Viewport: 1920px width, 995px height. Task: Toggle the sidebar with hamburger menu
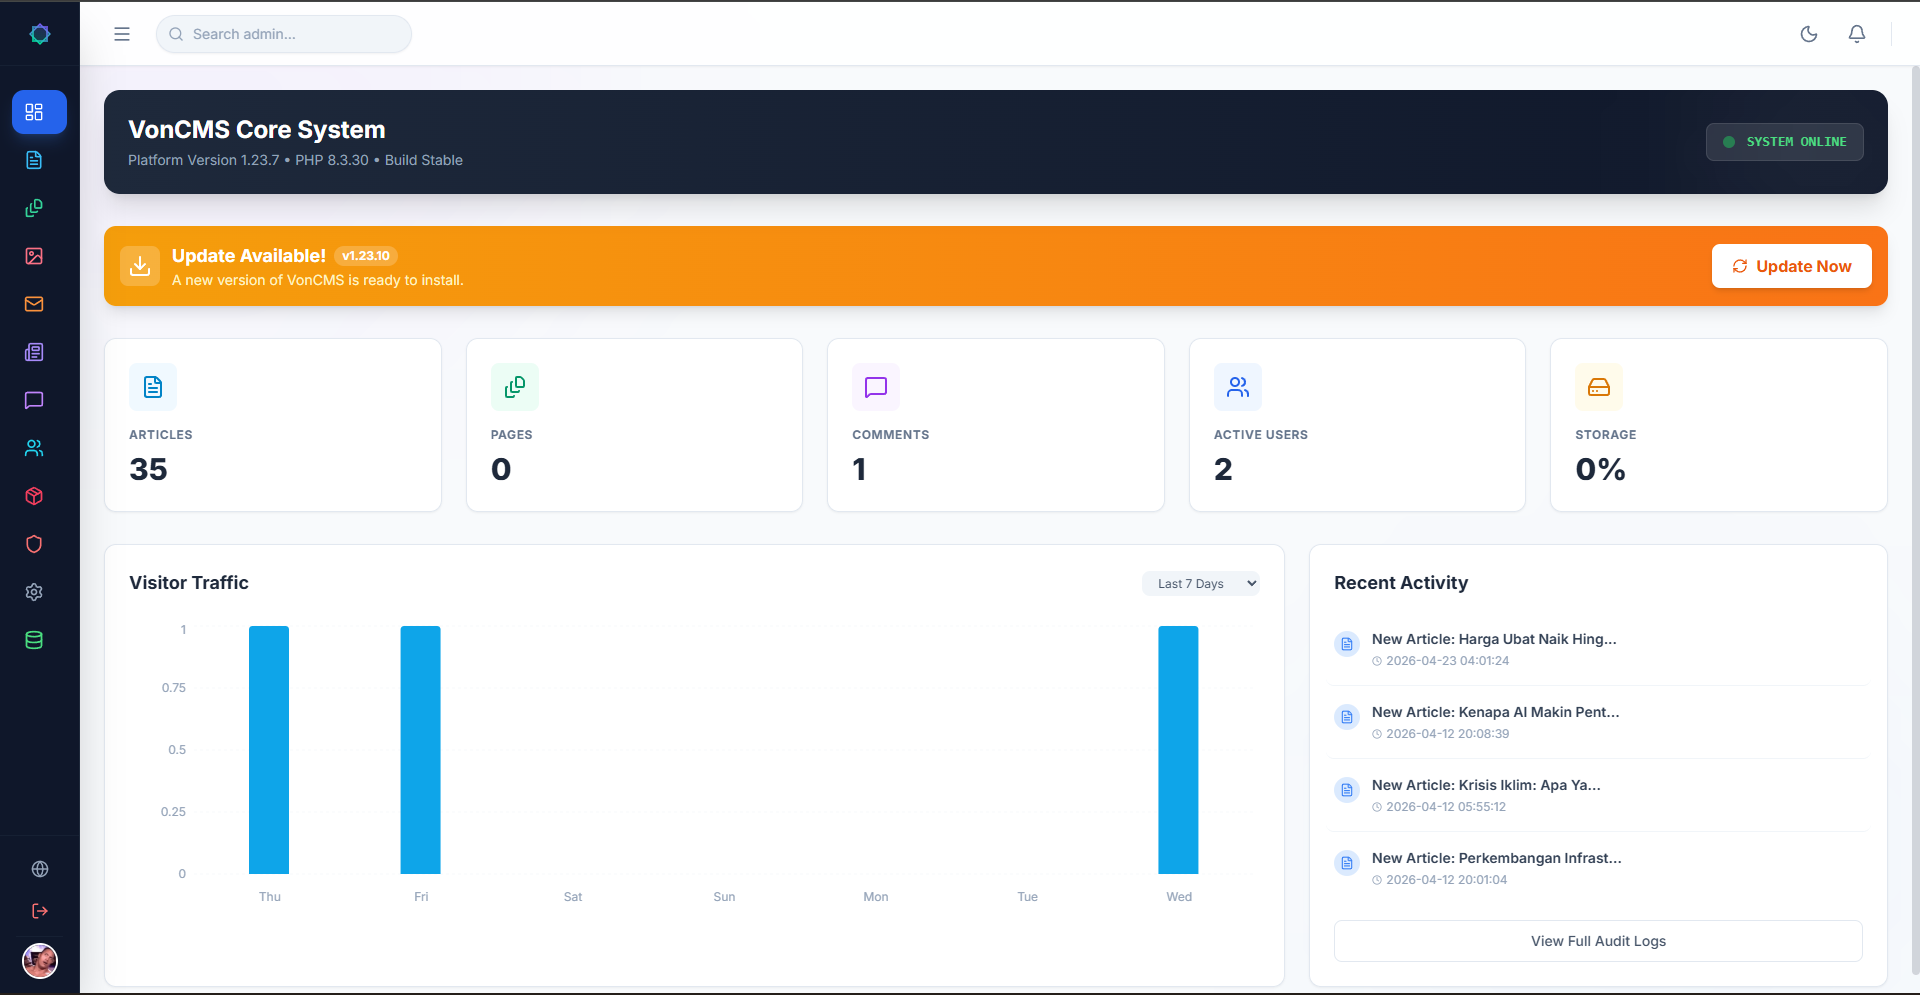pyautogui.click(x=122, y=34)
